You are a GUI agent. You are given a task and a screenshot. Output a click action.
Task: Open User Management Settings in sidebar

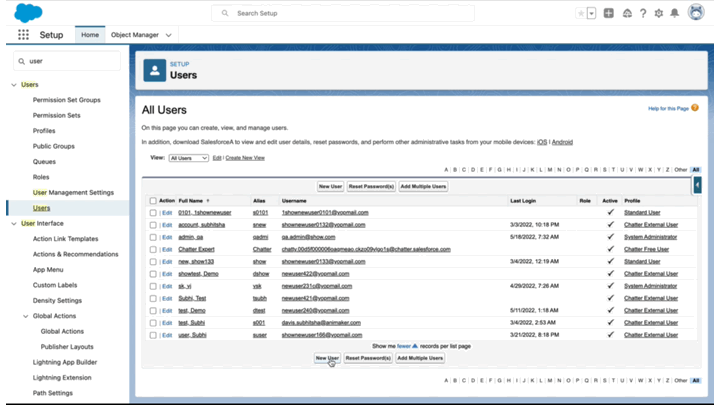point(73,193)
